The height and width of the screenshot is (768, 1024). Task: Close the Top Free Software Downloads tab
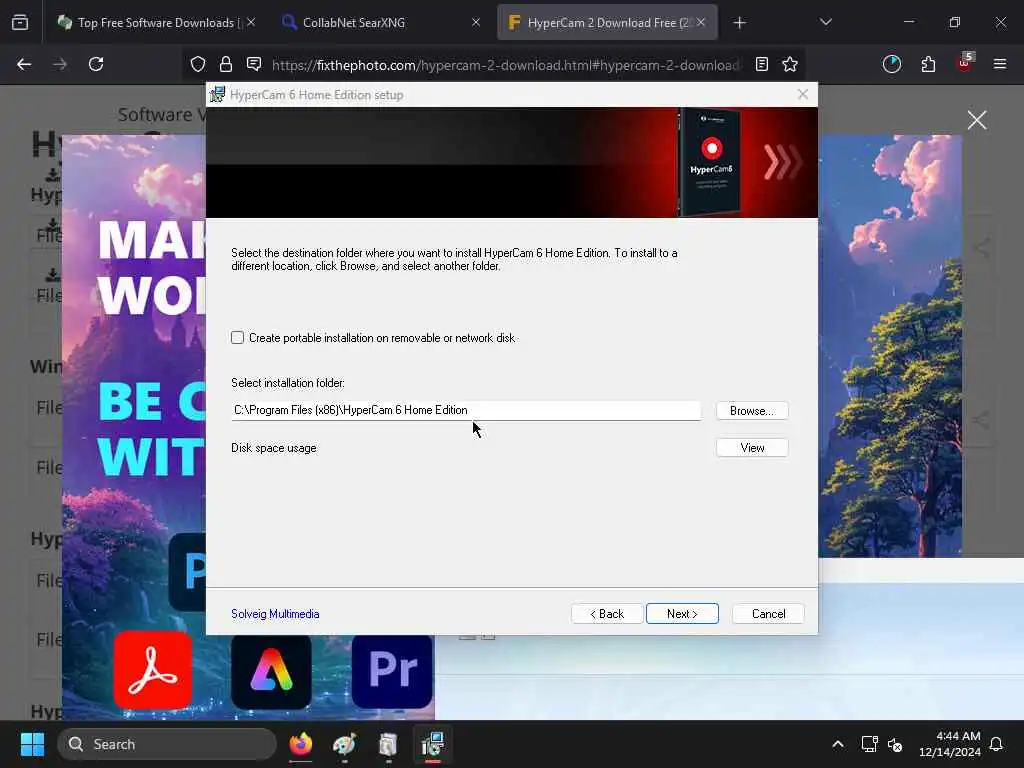pos(251,22)
